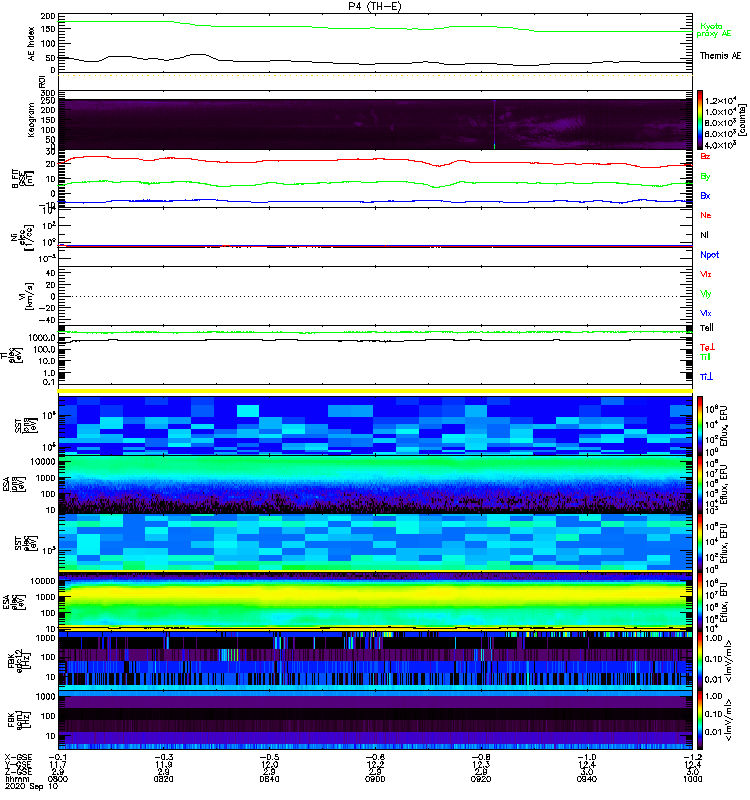Click the red Bz legend label
The height and width of the screenshot is (800, 750).
click(x=705, y=156)
